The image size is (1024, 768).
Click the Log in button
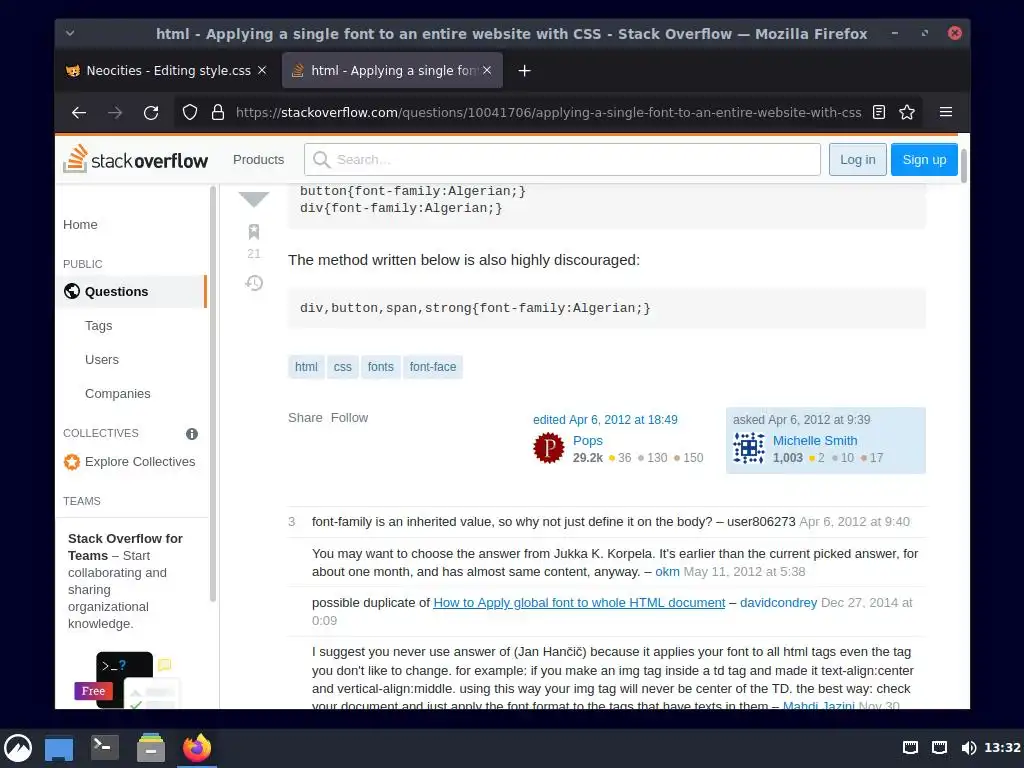tap(857, 159)
